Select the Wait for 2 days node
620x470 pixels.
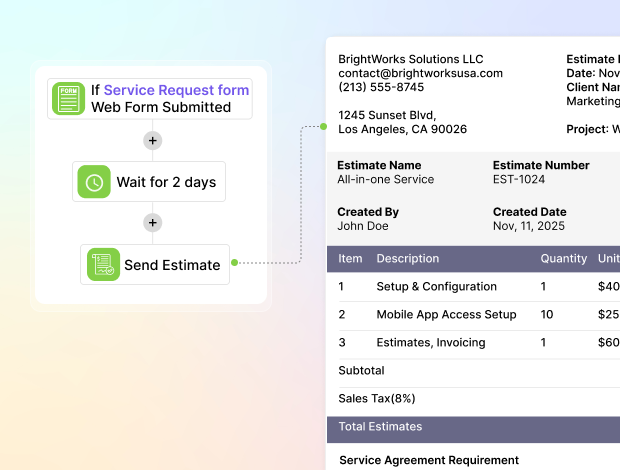click(149, 181)
